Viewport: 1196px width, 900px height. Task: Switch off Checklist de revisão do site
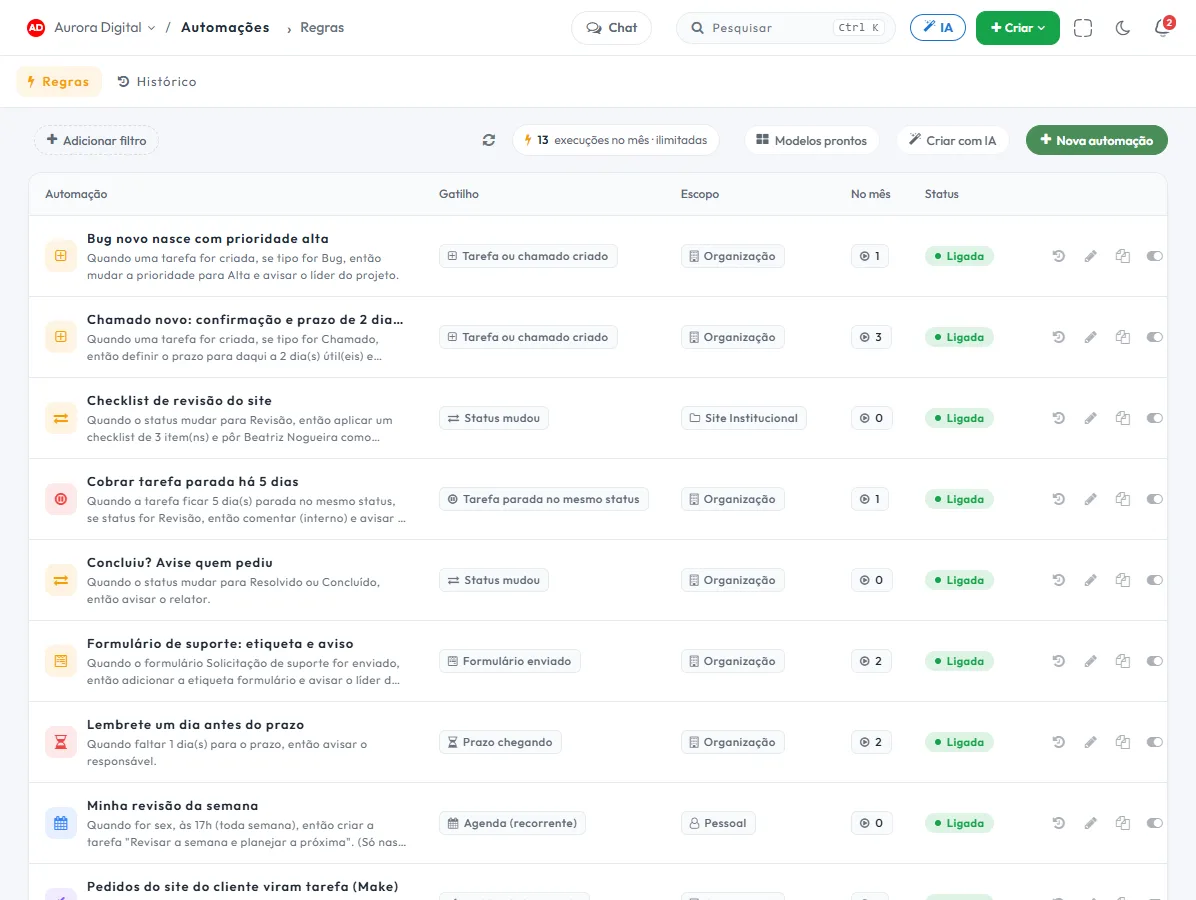[1155, 418]
